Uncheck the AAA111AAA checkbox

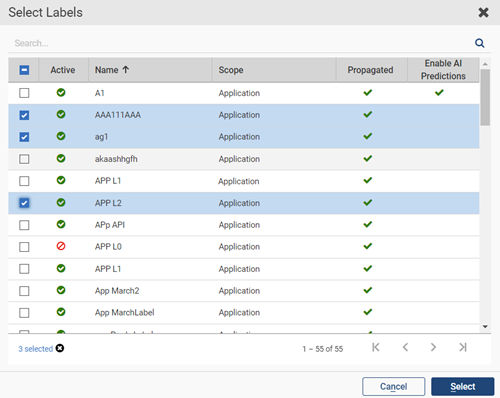tap(24, 115)
